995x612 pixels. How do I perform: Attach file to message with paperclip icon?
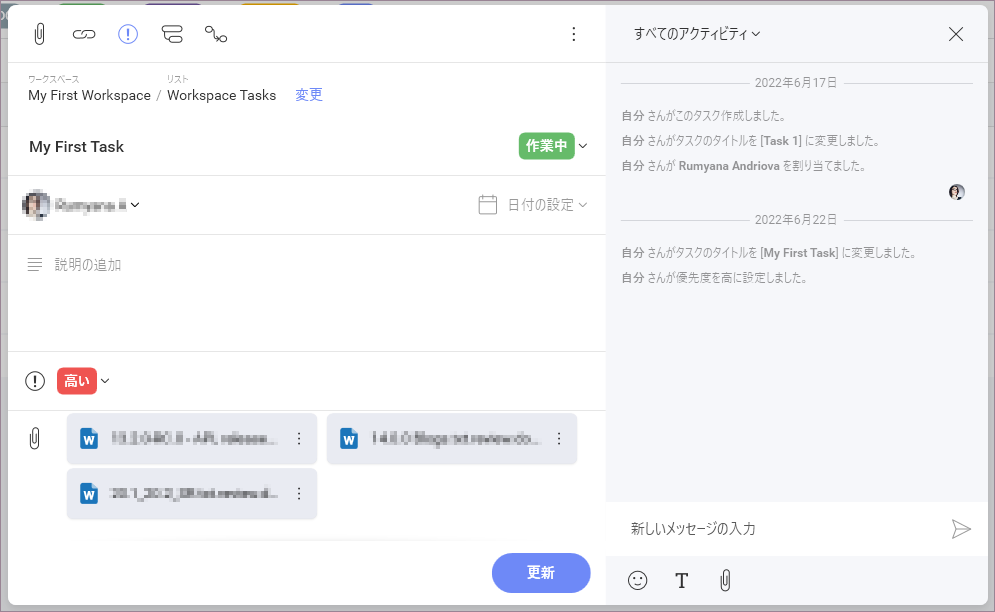point(725,580)
